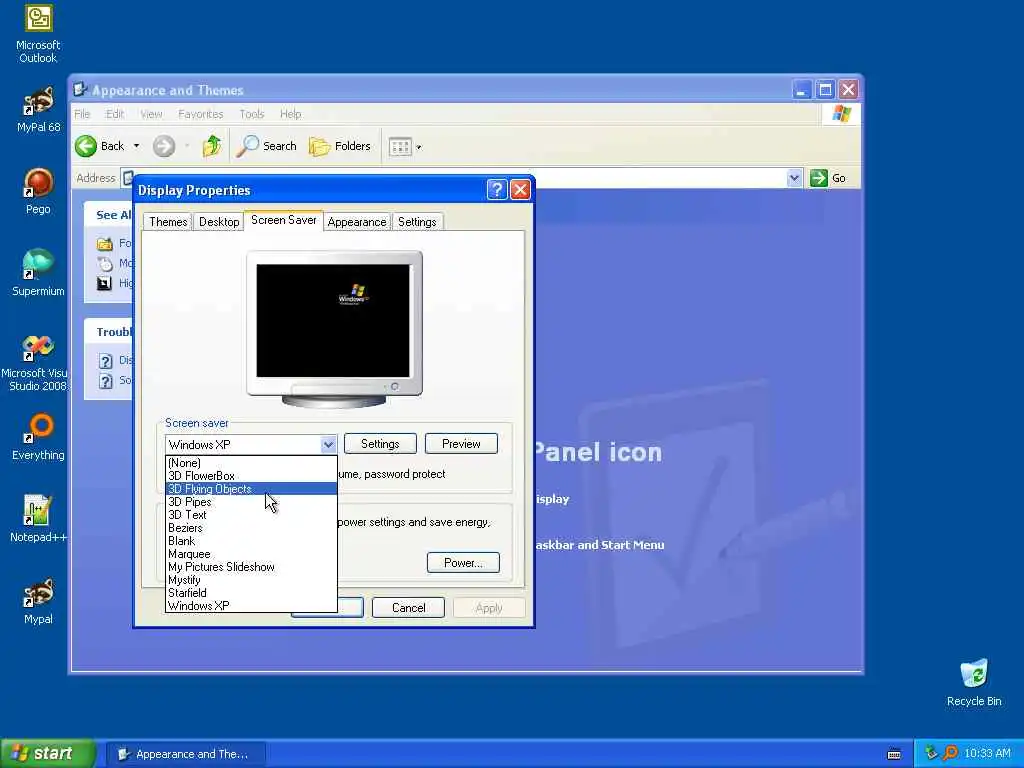Open Microsoft Visual Studio 2008 shortcut

point(35,362)
